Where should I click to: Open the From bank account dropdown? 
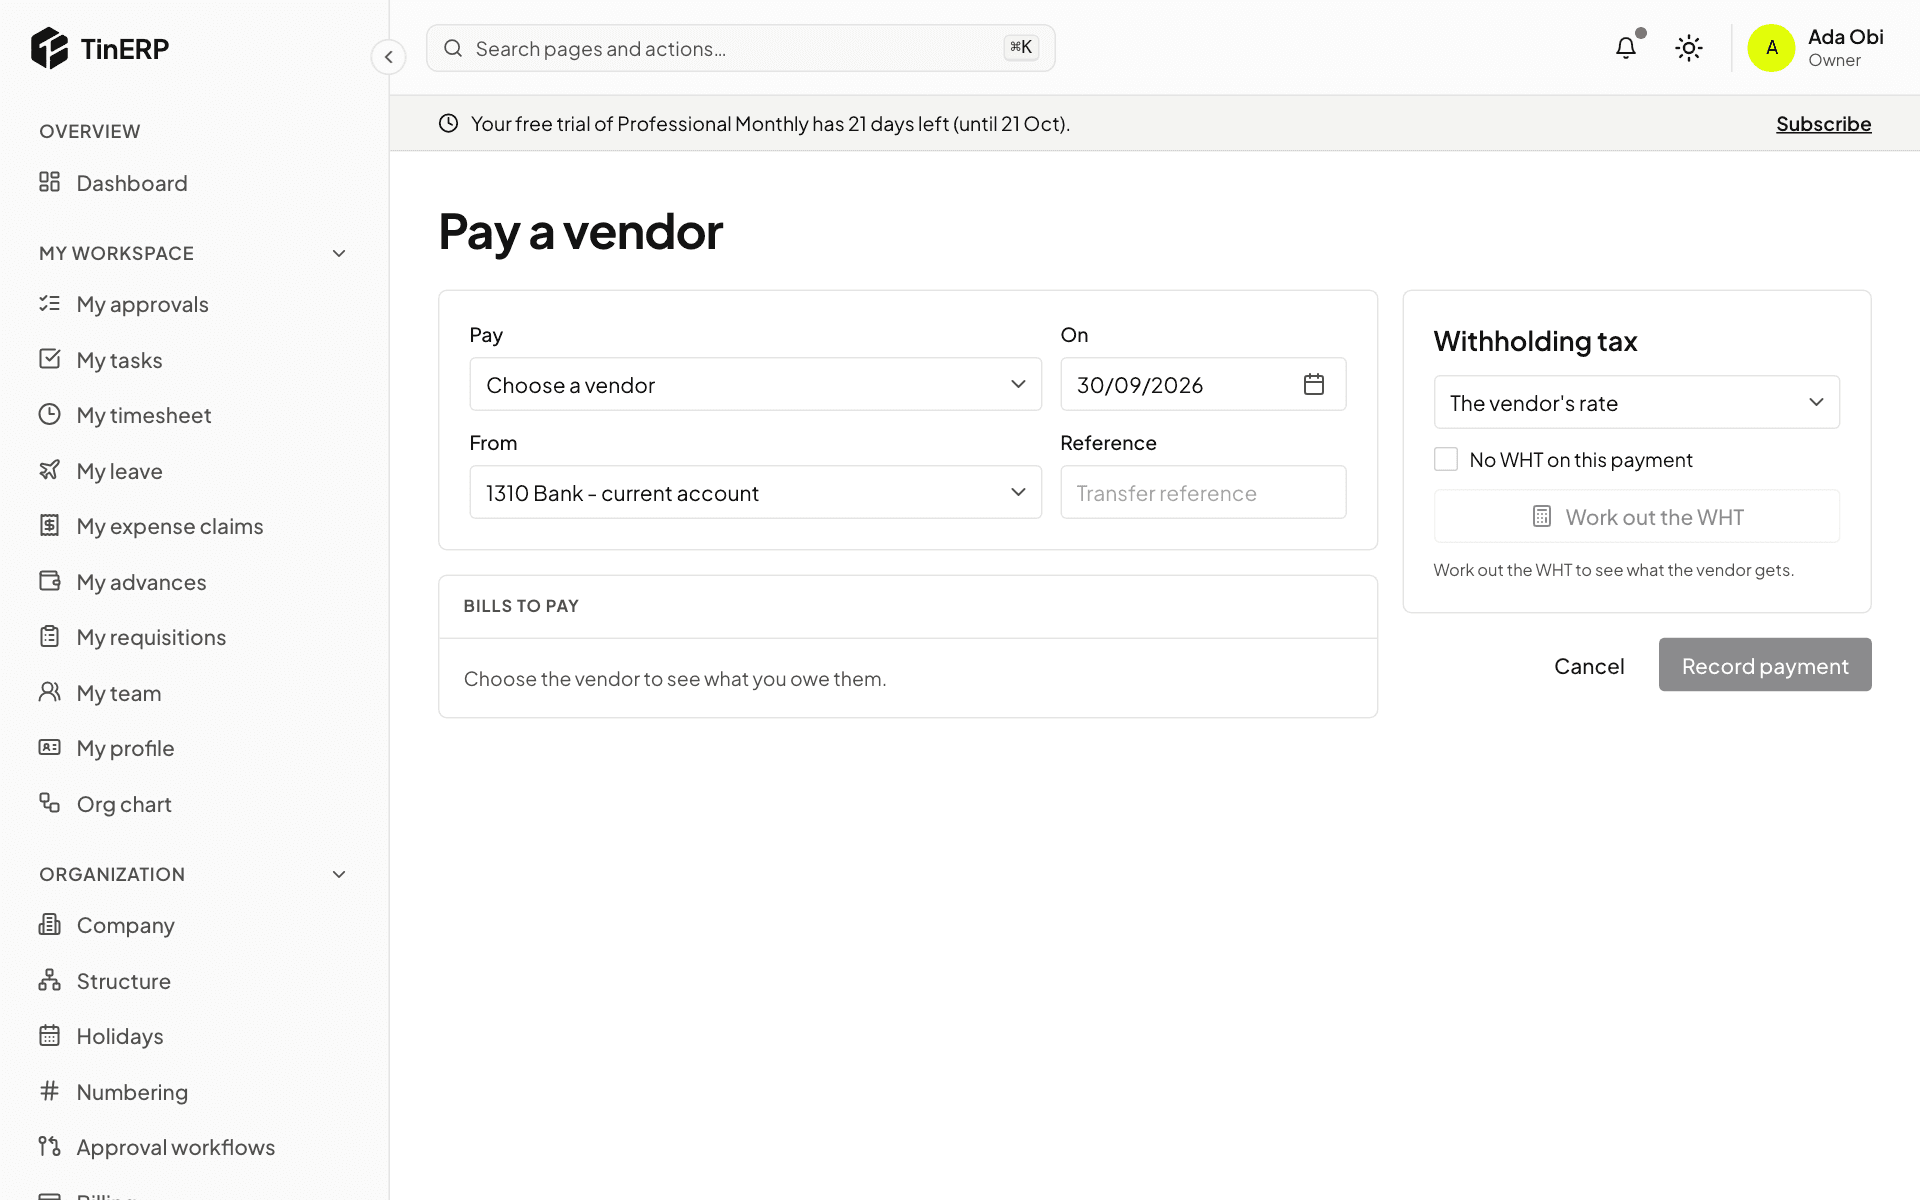pyautogui.click(x=756, y=492)
